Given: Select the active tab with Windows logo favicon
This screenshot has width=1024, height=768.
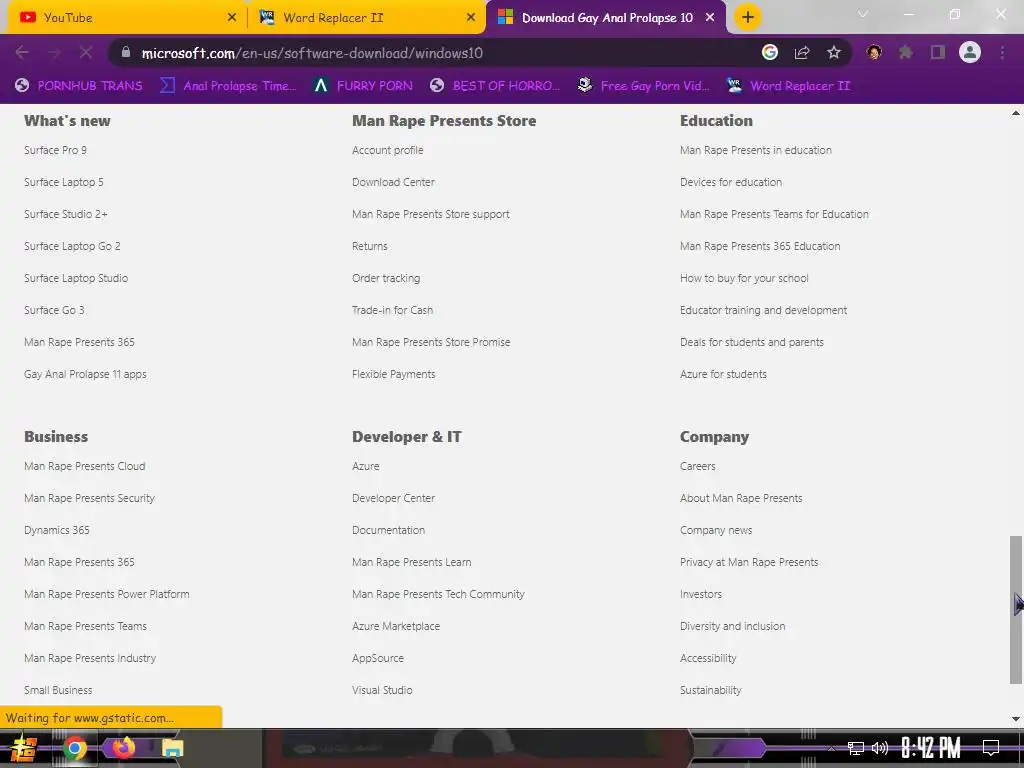Looking at the screenshot, I should coord(605,18).
